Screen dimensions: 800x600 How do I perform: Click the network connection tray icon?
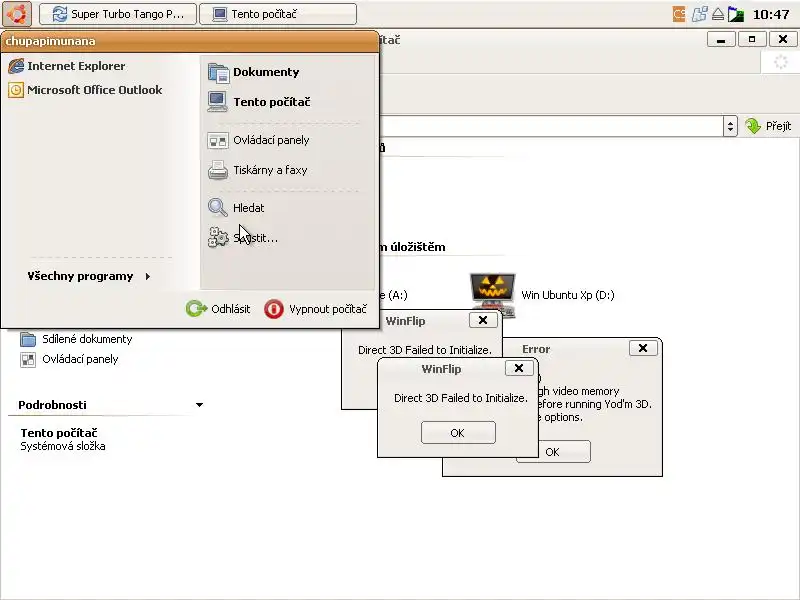pyautogui.click(x=699, y=14)
